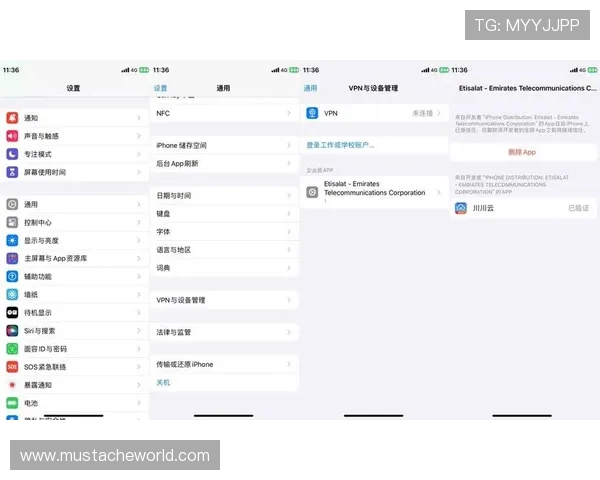The image size is (600, 480).
Task: Open 待机显示 settings row
Action: 74,313
